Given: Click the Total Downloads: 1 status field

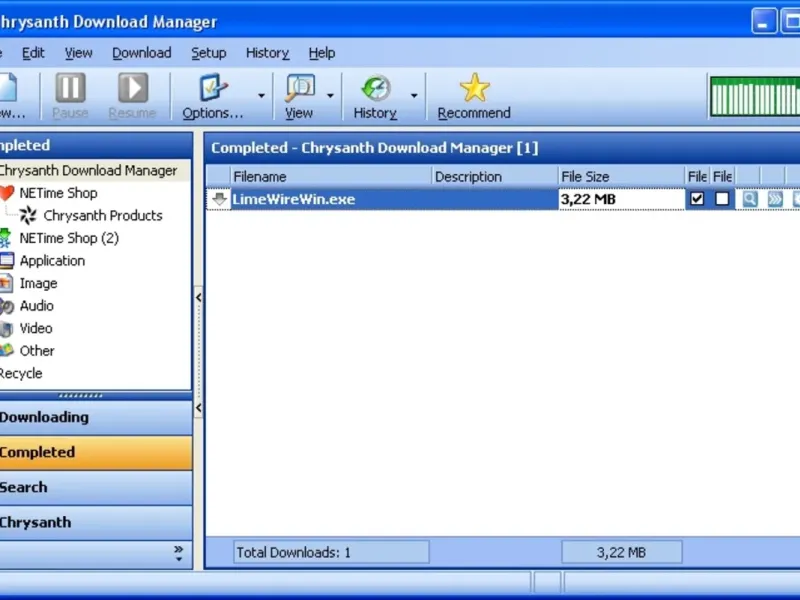Looking at the screenshot, I should click(x=331, y=553).
